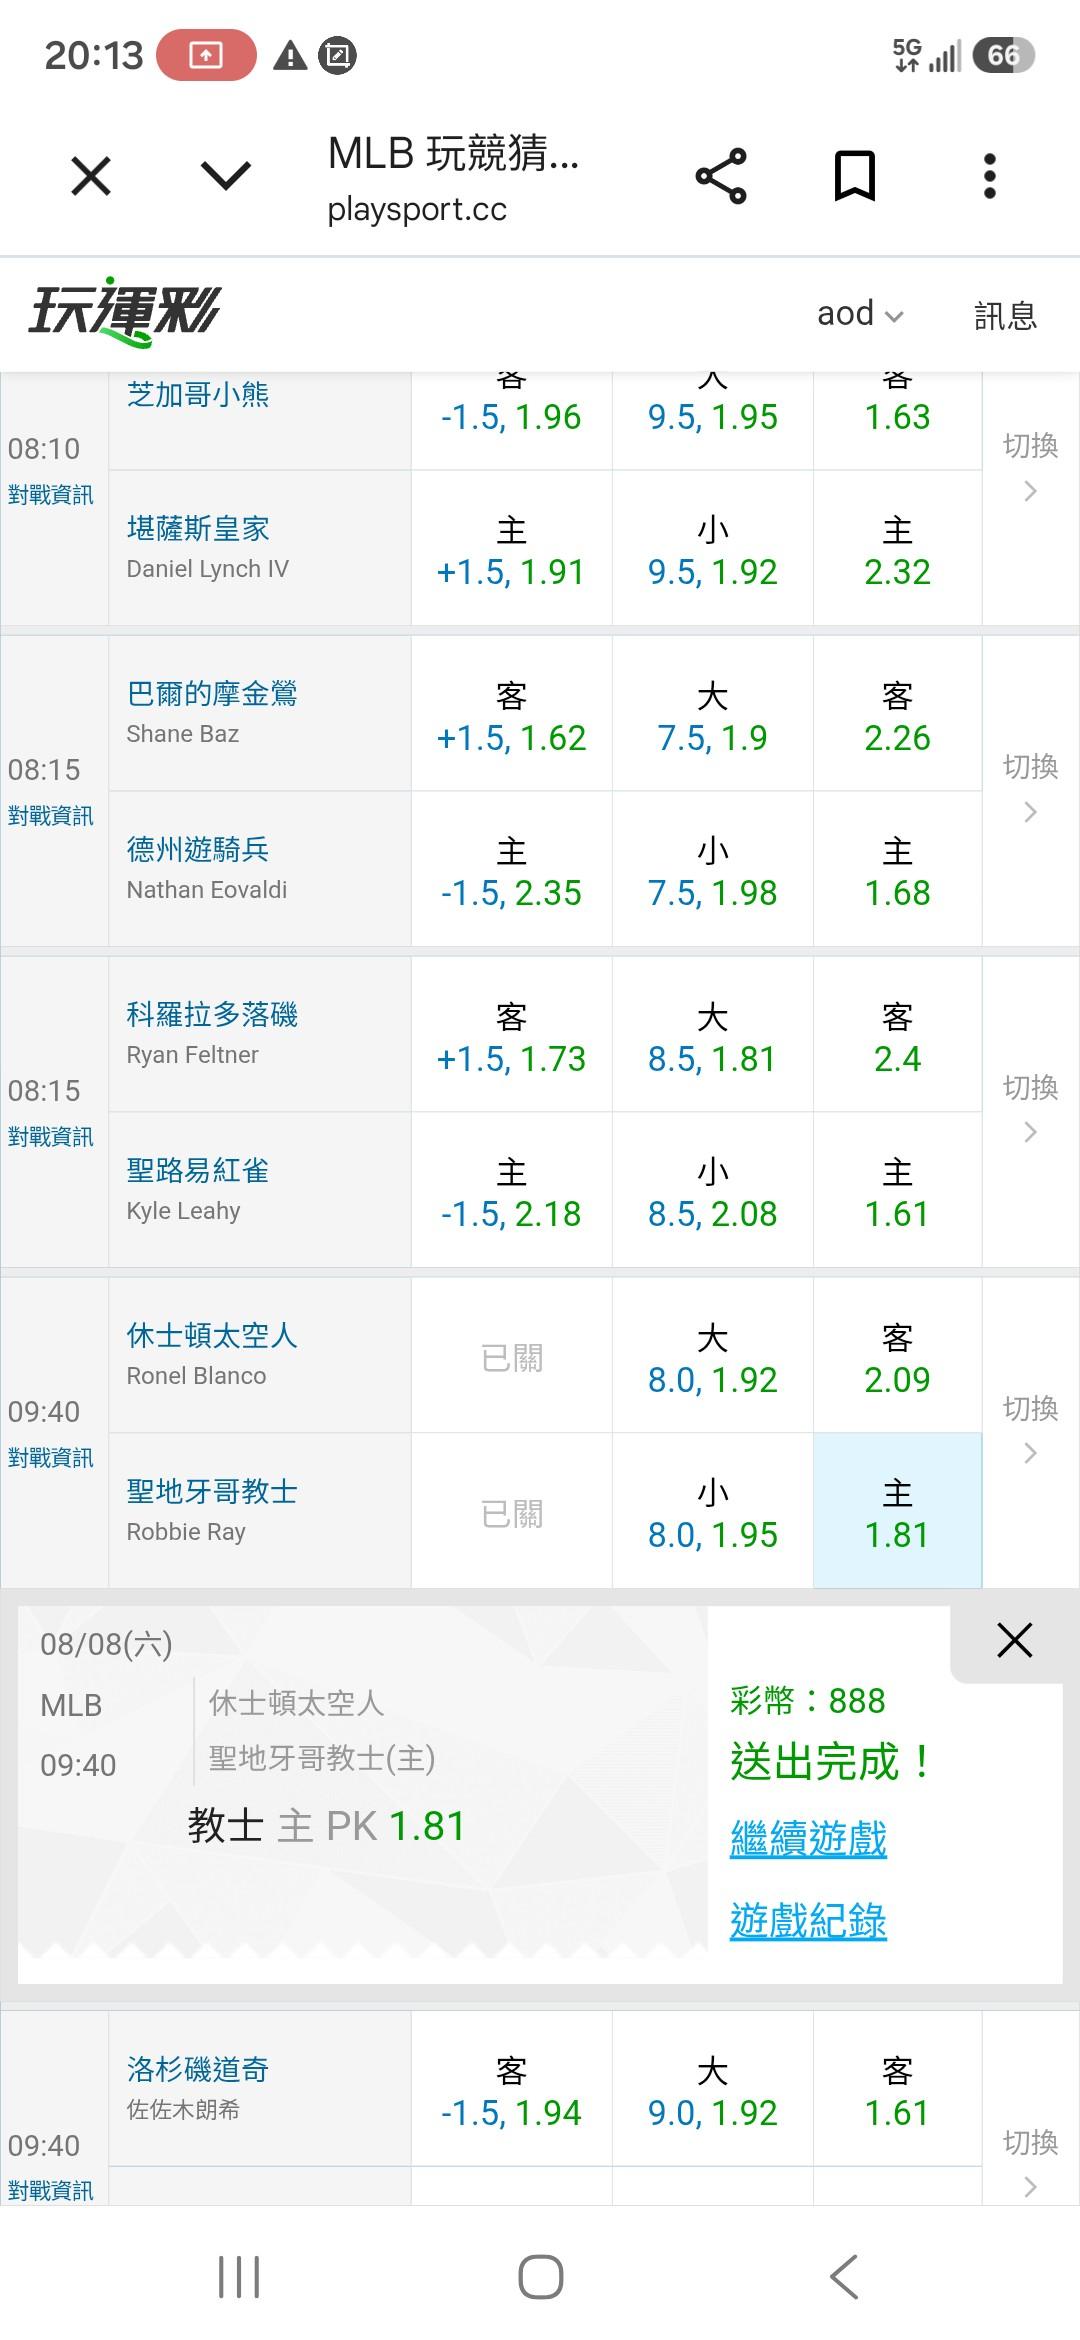
Task: Open 對戰資訊 for the 08:15 Orioles game
Action: pos(51,816)
